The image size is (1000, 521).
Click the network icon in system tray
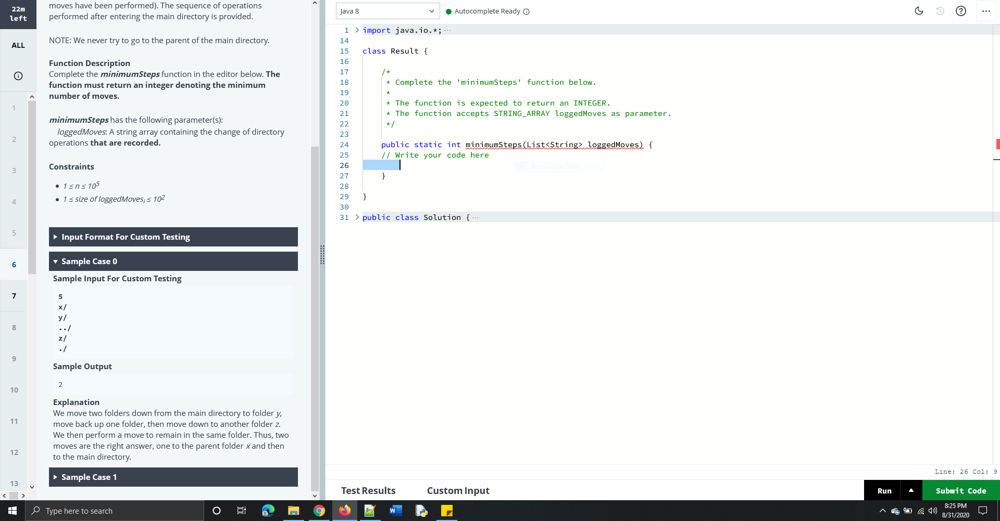point(920,511)
